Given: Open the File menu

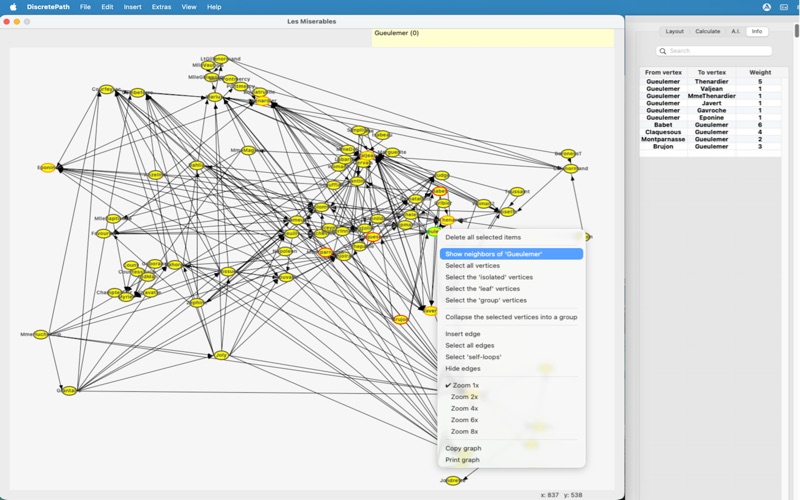Looking at the screenshot, I should (x=85, y=7).
